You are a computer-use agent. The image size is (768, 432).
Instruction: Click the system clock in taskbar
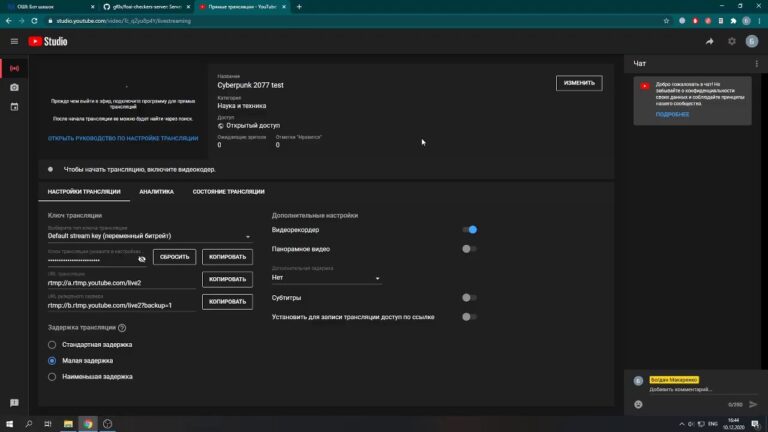click(733, 424)
